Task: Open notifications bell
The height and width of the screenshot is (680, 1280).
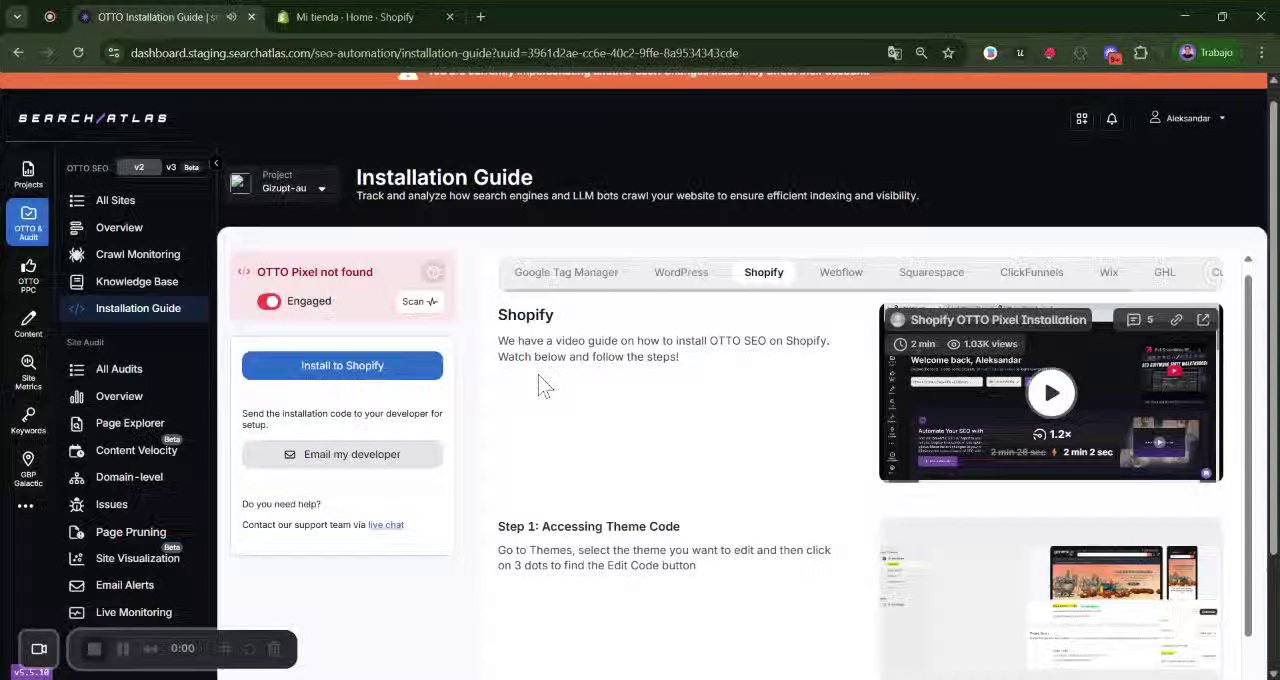Action: (1111, 118)
